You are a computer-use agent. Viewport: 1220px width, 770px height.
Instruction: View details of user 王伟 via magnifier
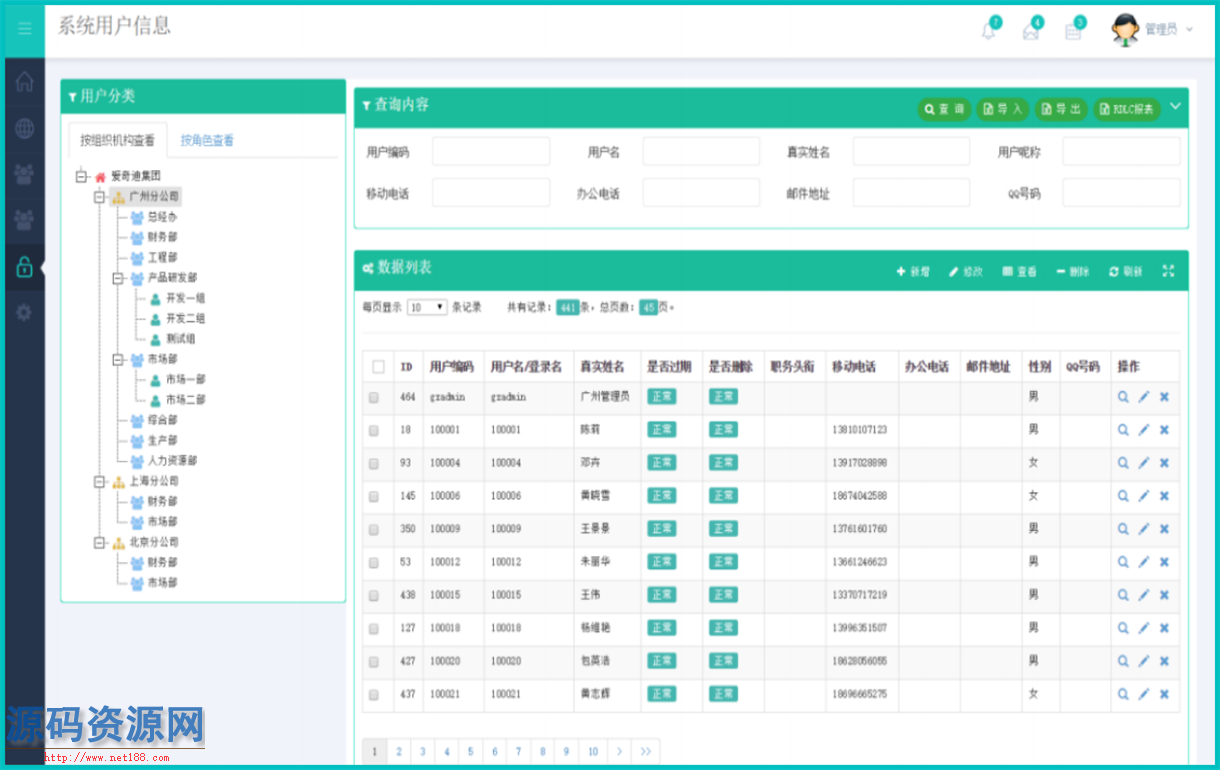[x=1123, y=595]
